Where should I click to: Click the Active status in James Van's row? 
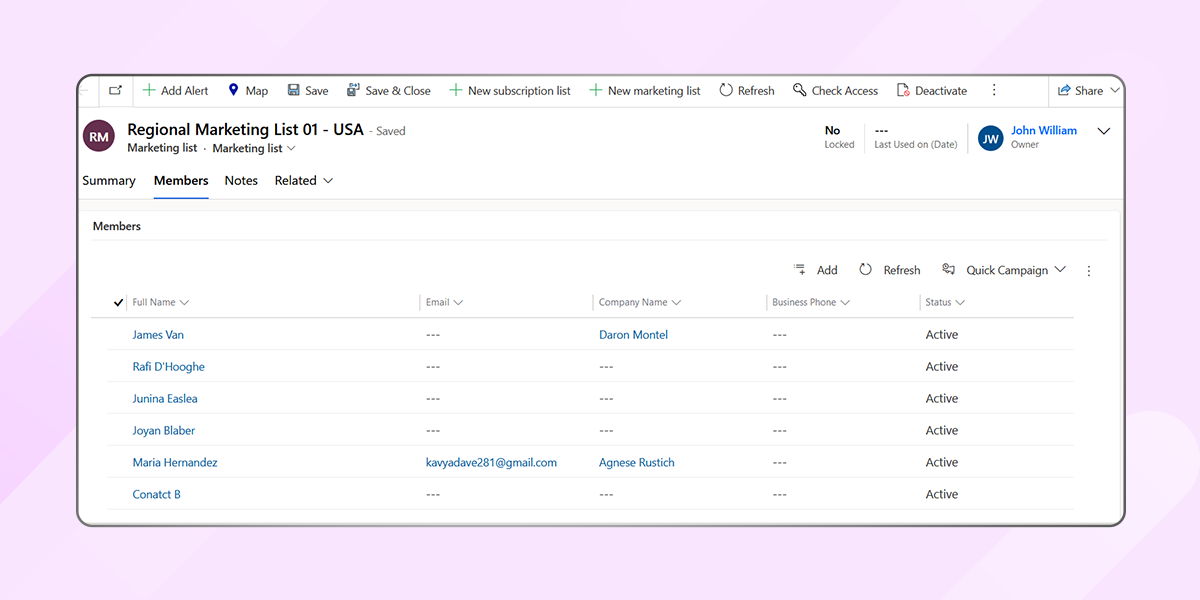[942, 335]
